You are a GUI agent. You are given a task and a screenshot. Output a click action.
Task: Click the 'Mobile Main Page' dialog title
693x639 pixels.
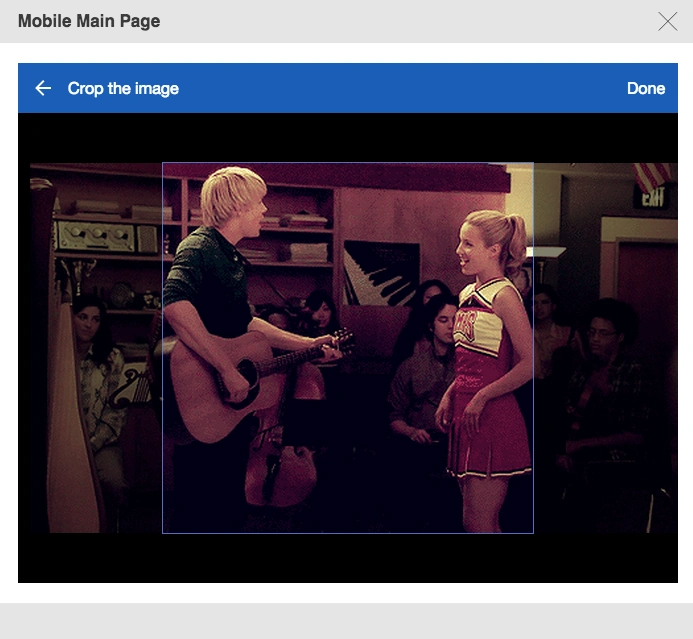pyautogui.click(x=89, y=21)
